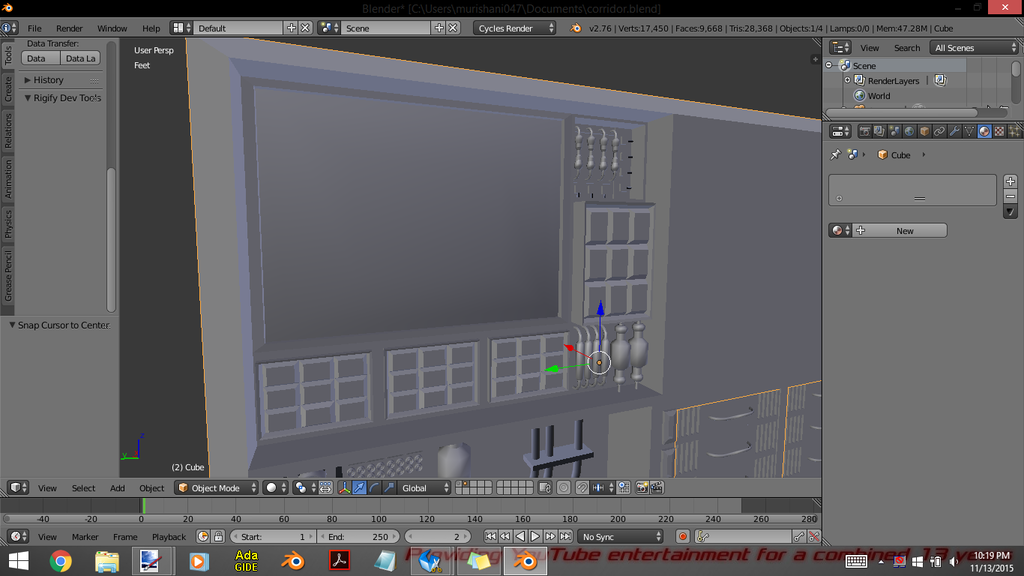Open the 3D viewport Add menu
1024x576 pixels.
coord(118,488)
